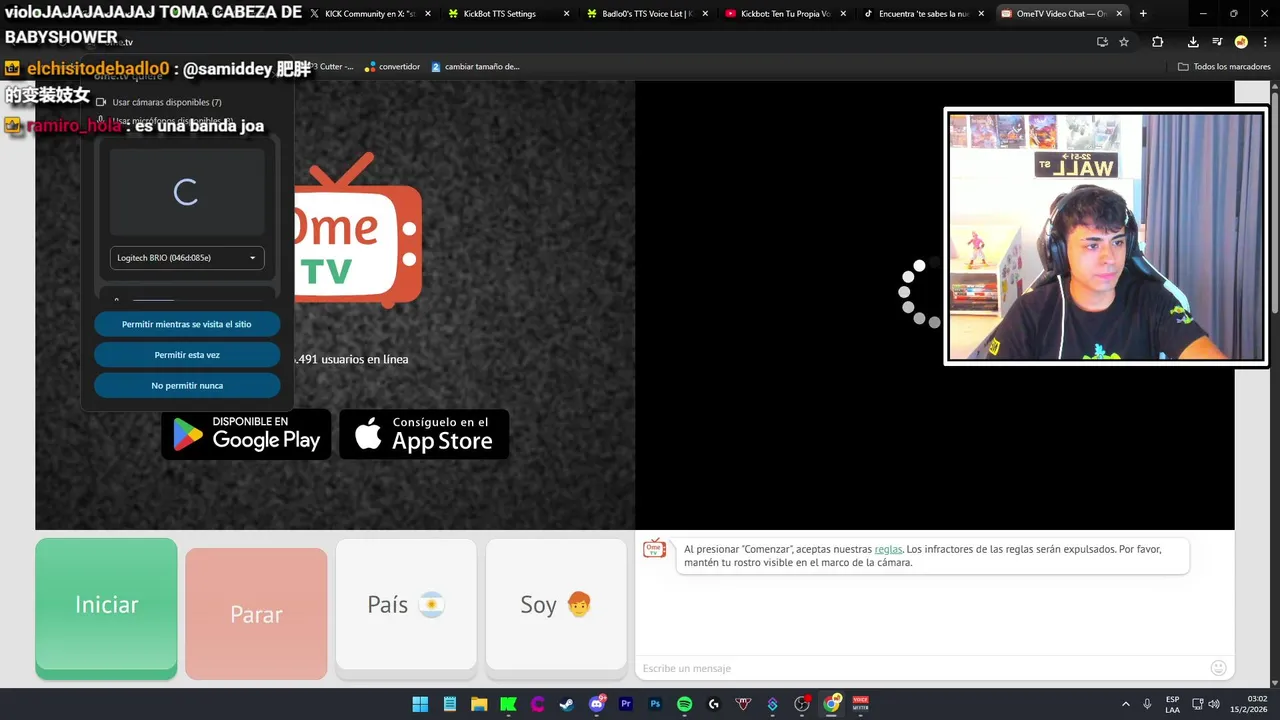Image resolution: width=1280 pixels, height=720 pixels.
Task: Click Permitir esta vez
Action: click(x=187, y=355)
